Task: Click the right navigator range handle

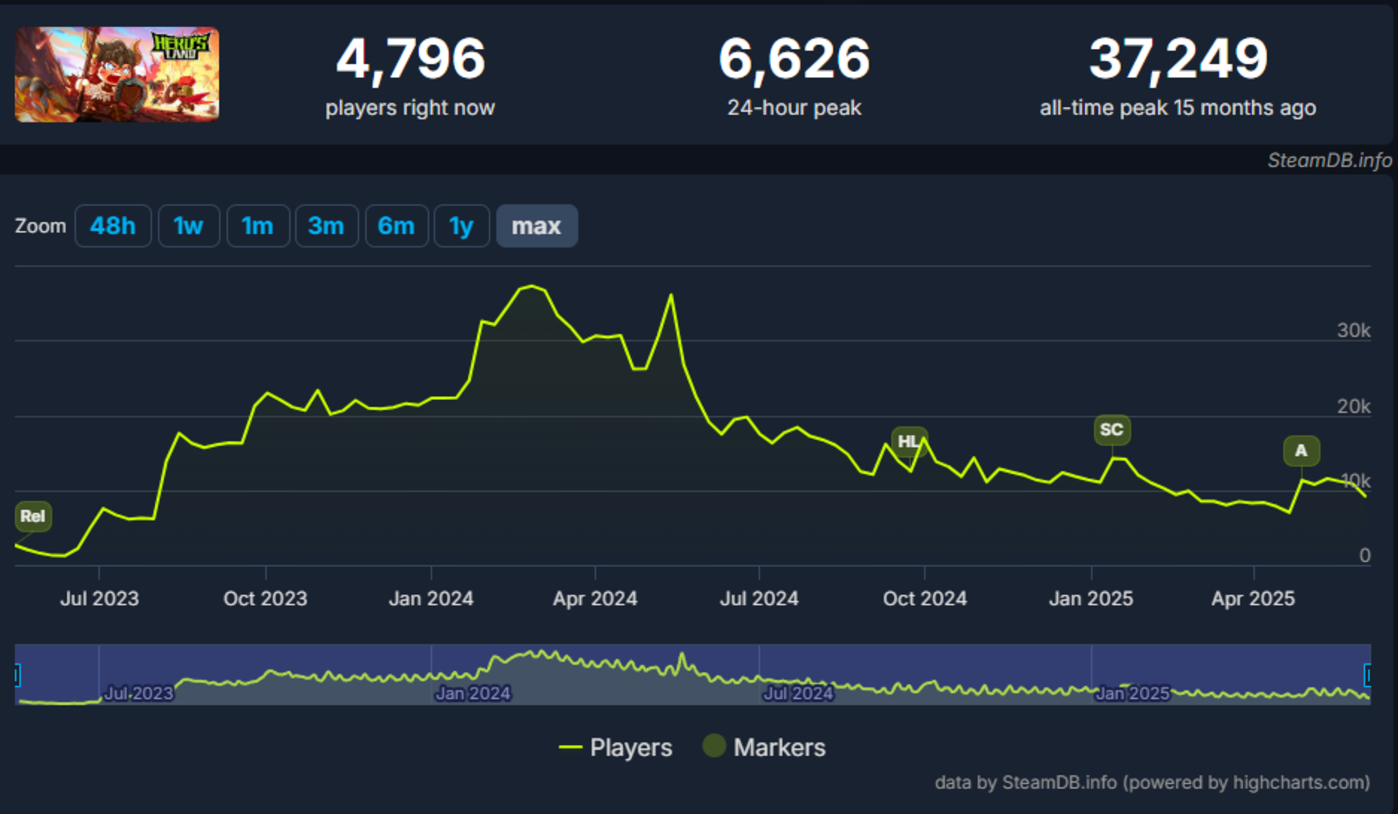Action: [x=1367, y=676]
